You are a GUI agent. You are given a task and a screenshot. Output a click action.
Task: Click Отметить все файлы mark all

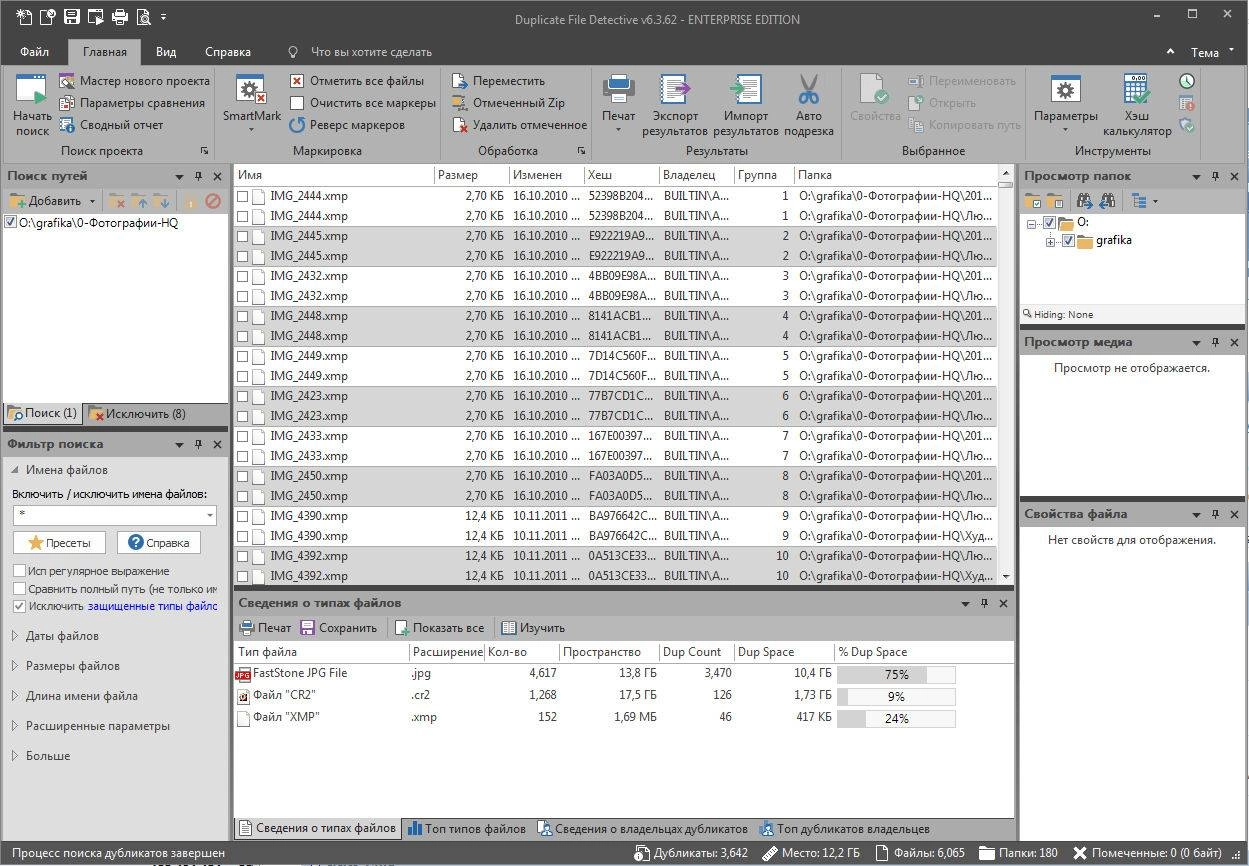(356, 81)
